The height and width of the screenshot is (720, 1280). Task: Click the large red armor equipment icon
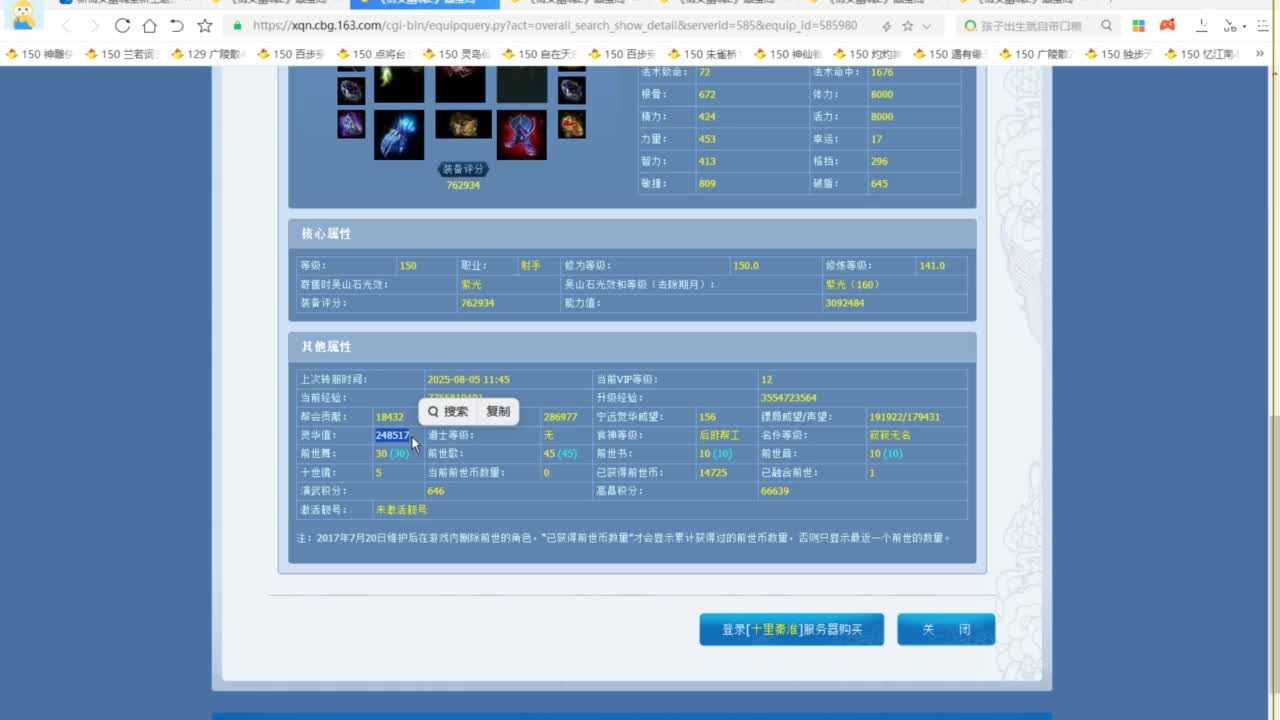pos(522,135)
